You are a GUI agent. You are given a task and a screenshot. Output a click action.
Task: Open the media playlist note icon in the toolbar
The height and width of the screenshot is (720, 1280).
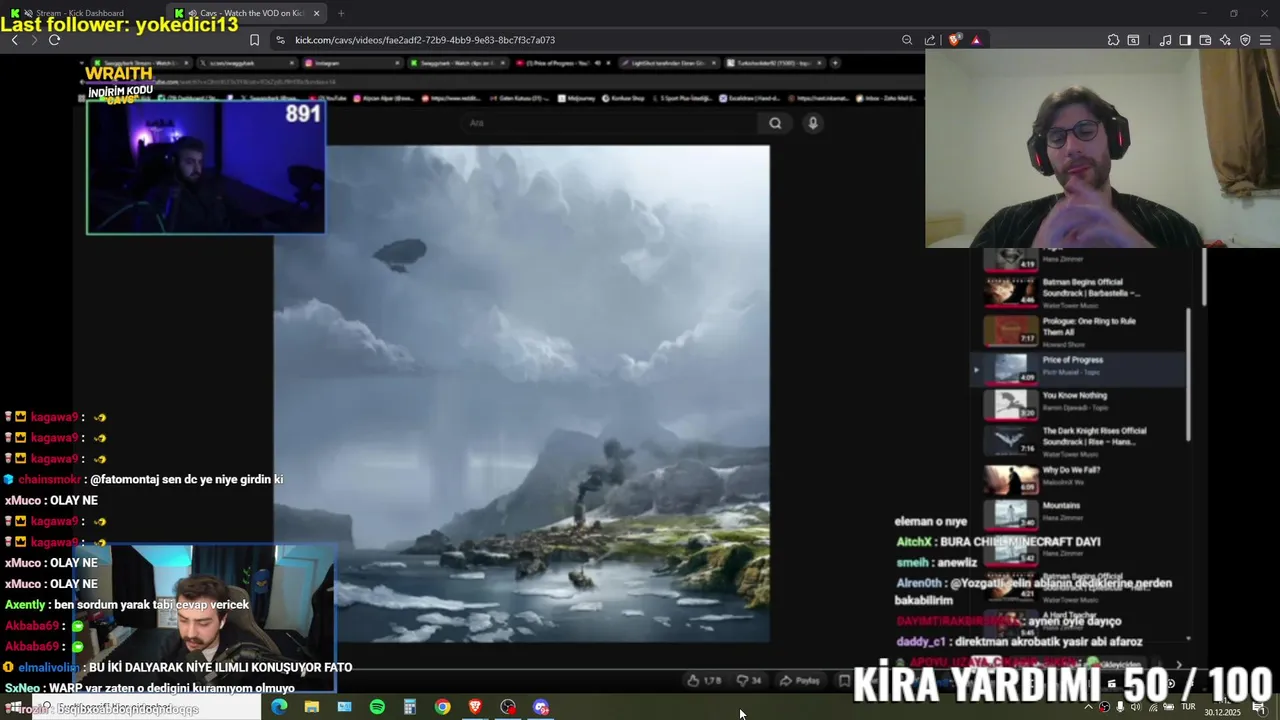tap(1165, 40)
